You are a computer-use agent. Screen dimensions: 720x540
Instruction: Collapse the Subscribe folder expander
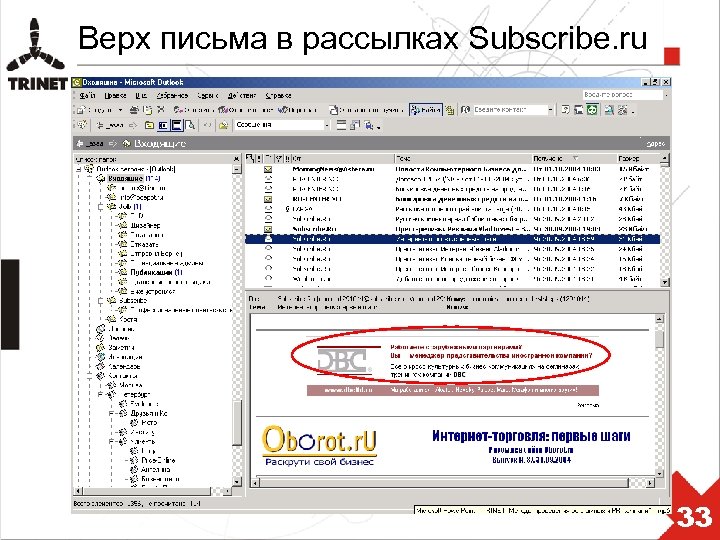101,301
